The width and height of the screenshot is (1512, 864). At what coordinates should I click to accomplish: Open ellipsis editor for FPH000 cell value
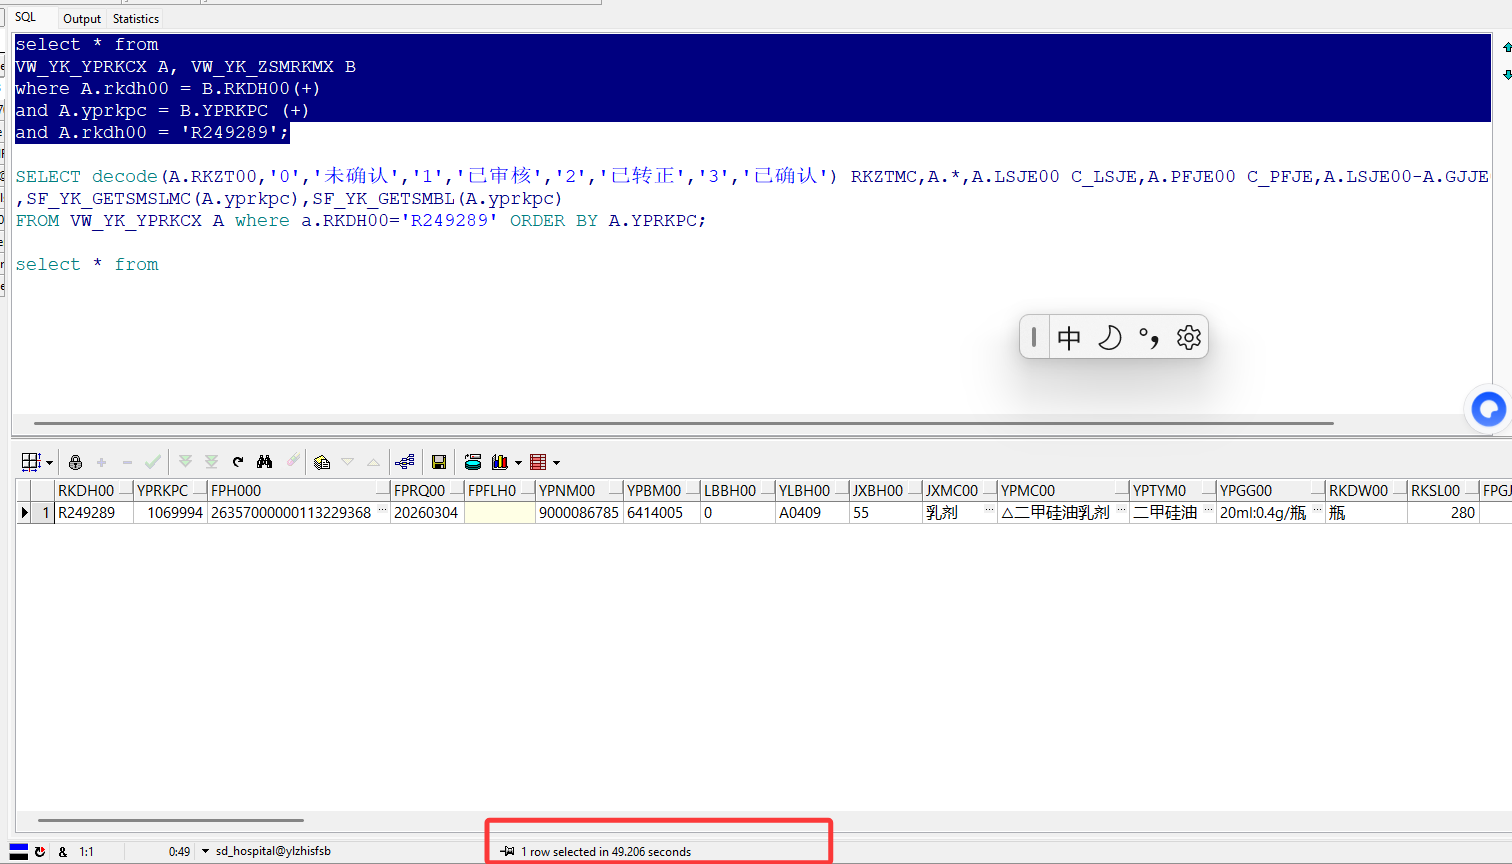click(x=382, y=512)
